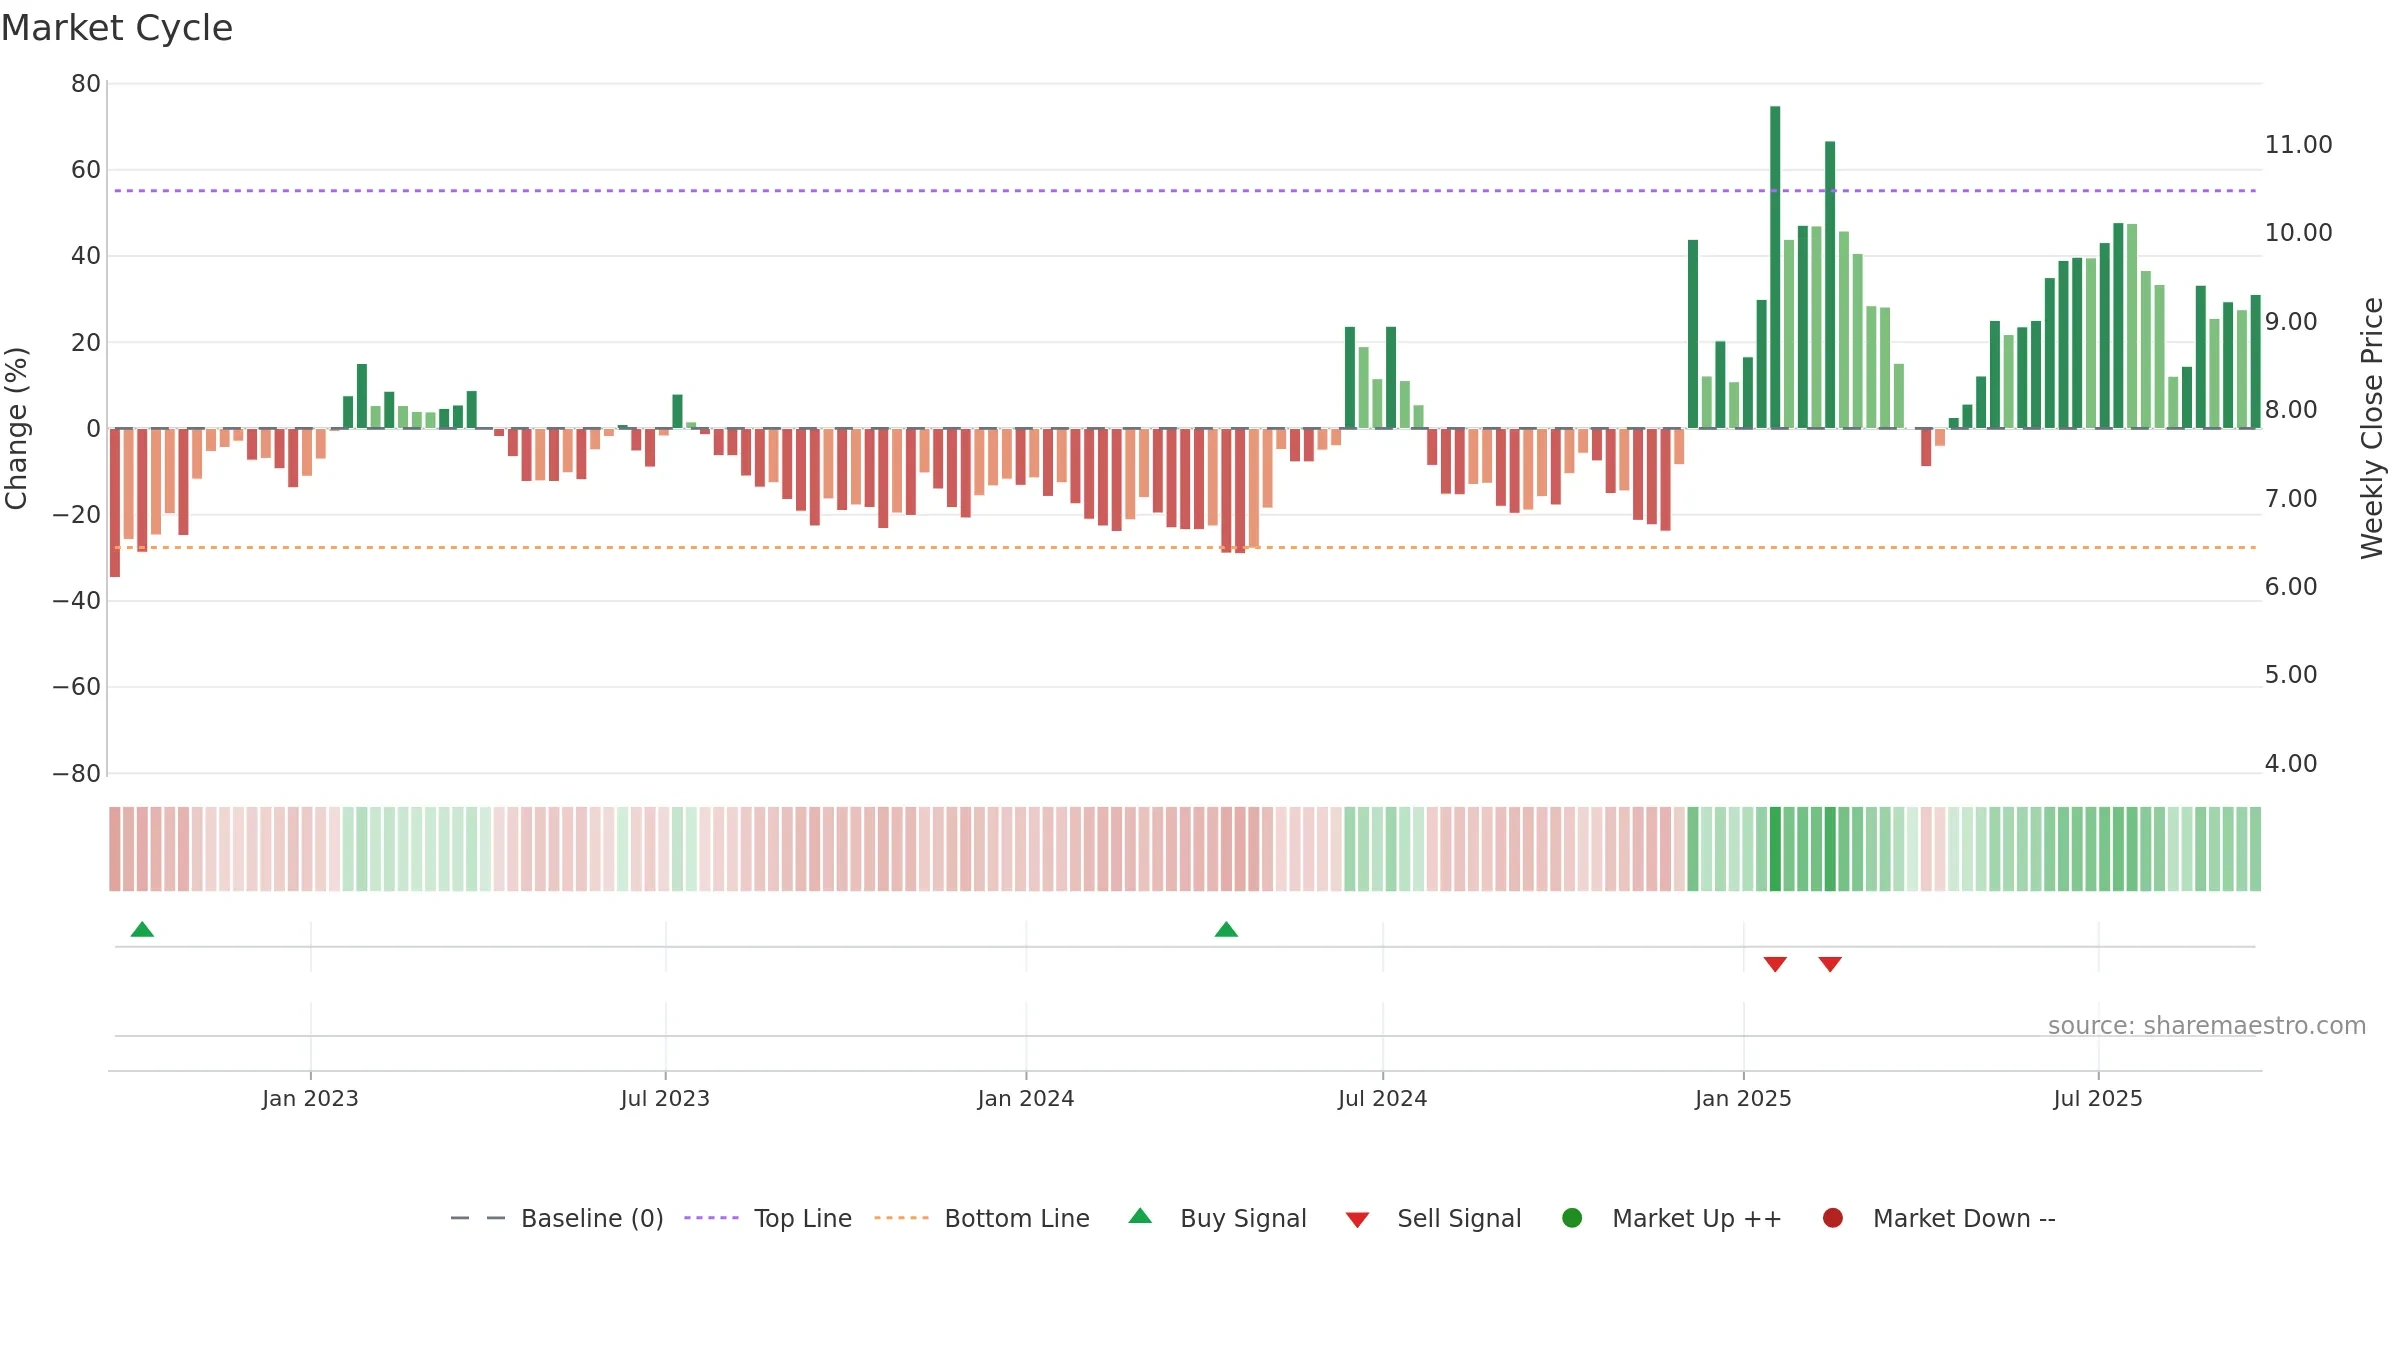Click the −80 tick on the left axis

pyautogui.click(x=77, y=773)
